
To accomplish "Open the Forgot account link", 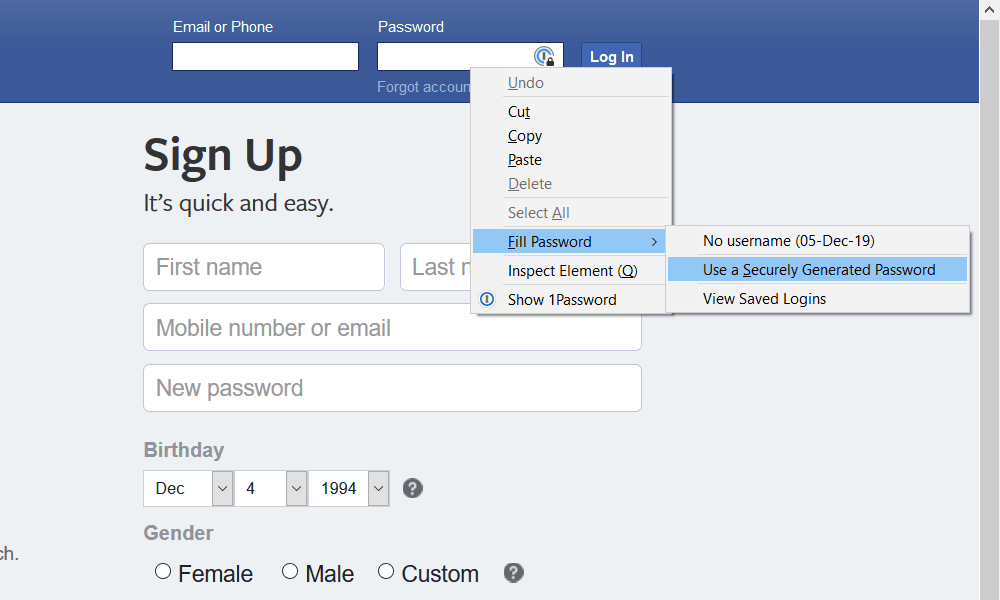I will [423, 87].
